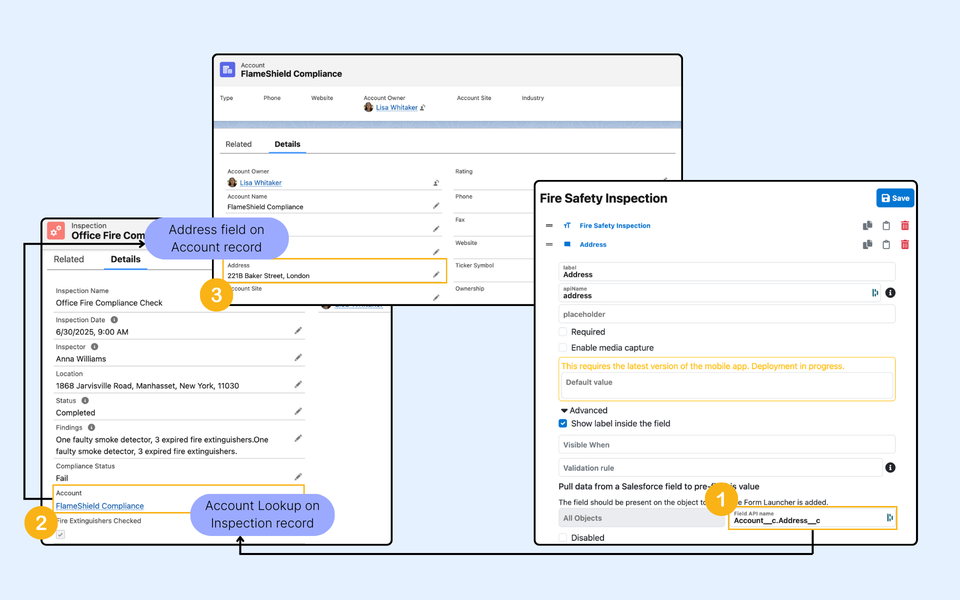Click the info icon beside the Findings label

click(x=91, y=427)
